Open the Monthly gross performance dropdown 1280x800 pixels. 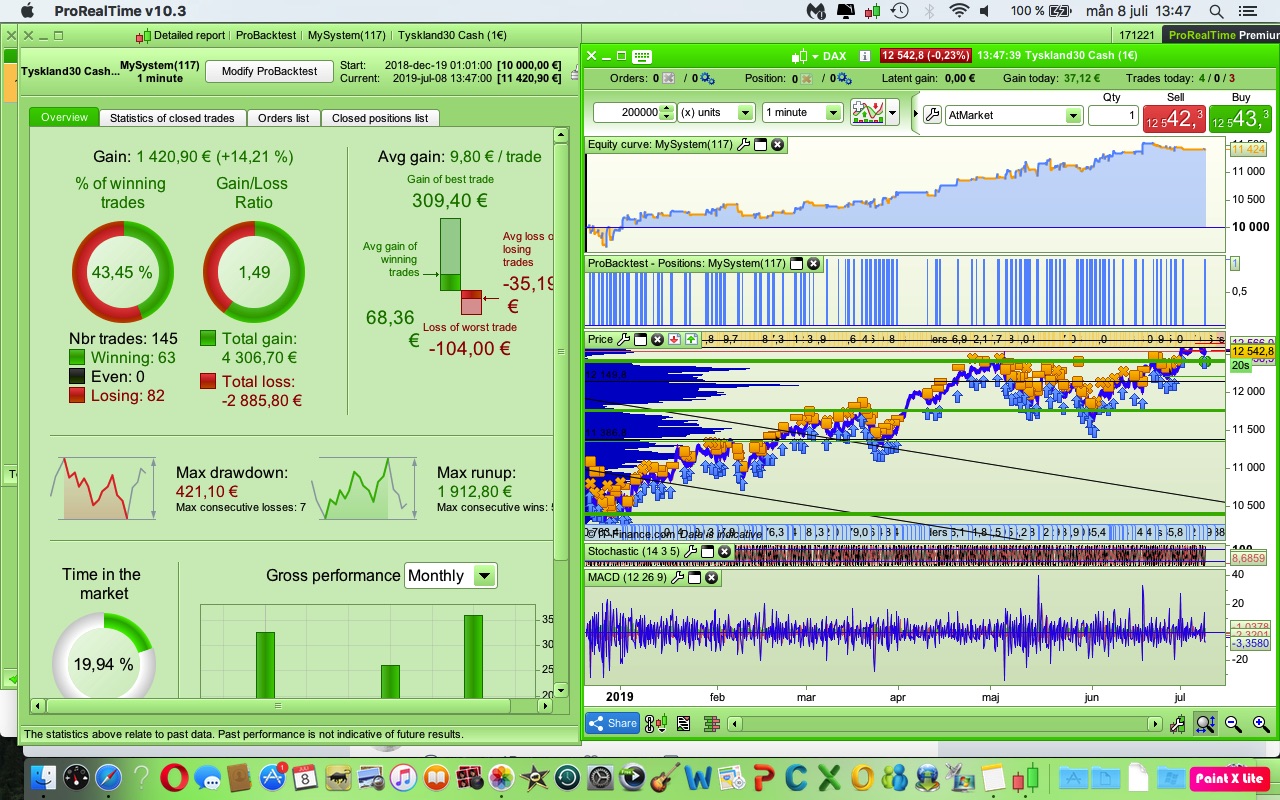(x=482, y=575)
